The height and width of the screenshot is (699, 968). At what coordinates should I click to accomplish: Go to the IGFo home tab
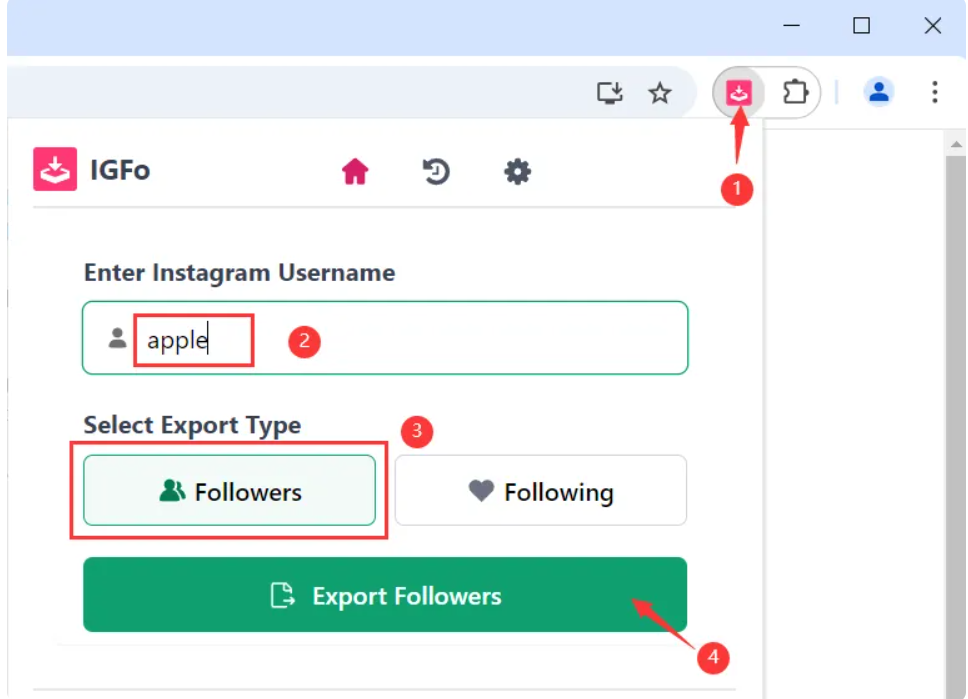point(355,171)
